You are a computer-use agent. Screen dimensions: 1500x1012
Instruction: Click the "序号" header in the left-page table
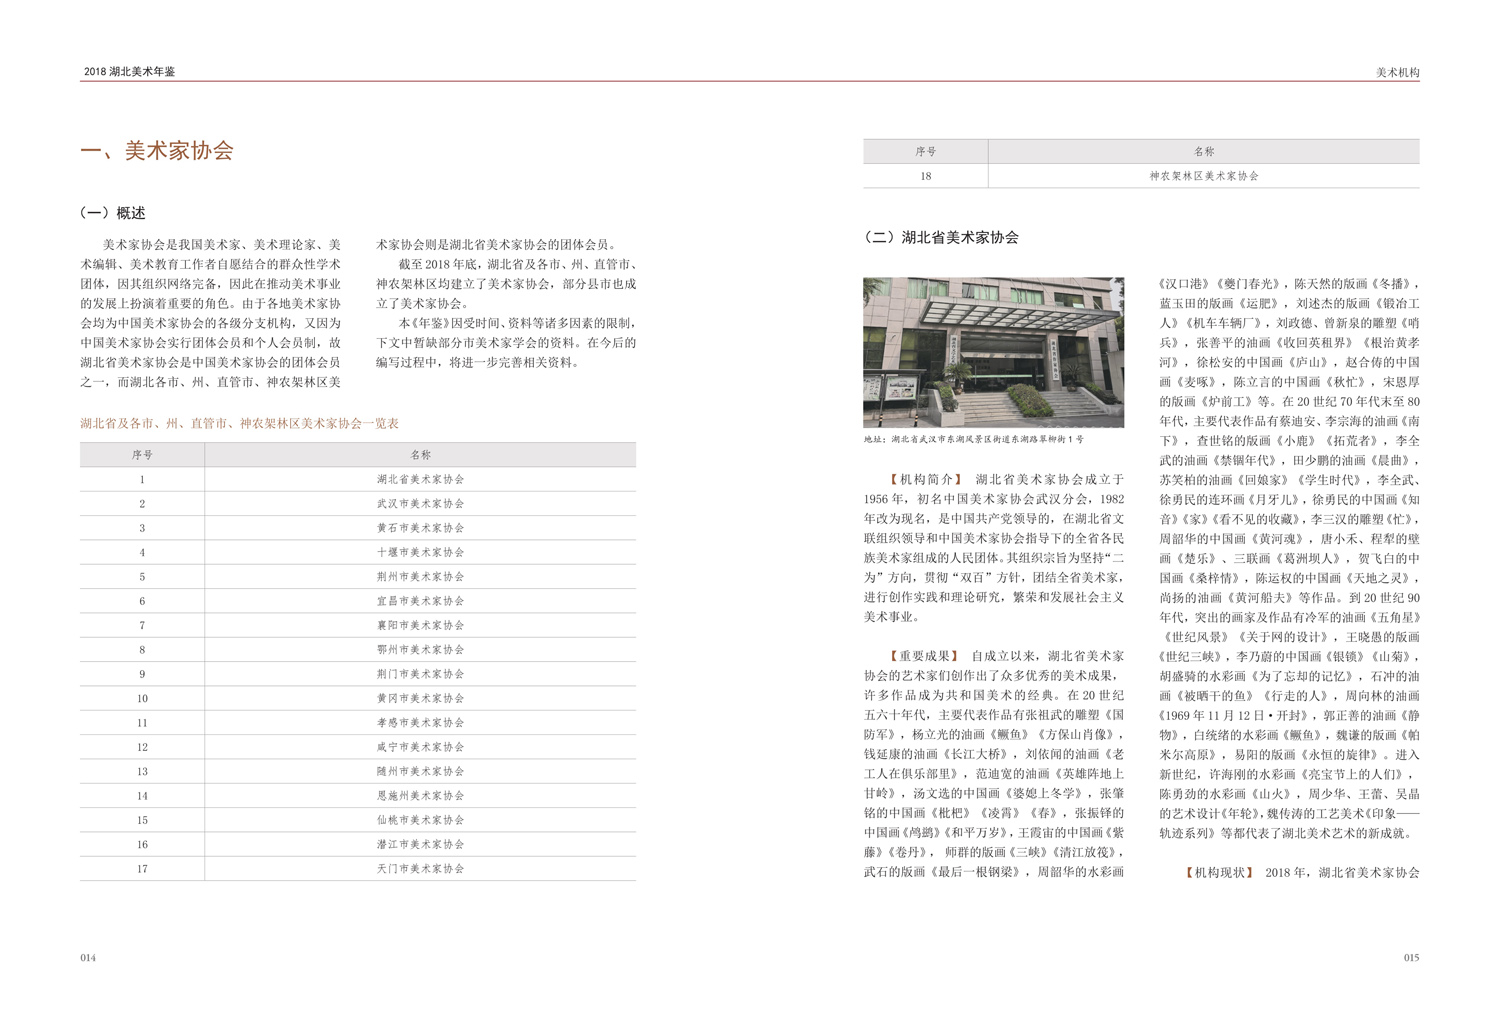pos(142,455)
